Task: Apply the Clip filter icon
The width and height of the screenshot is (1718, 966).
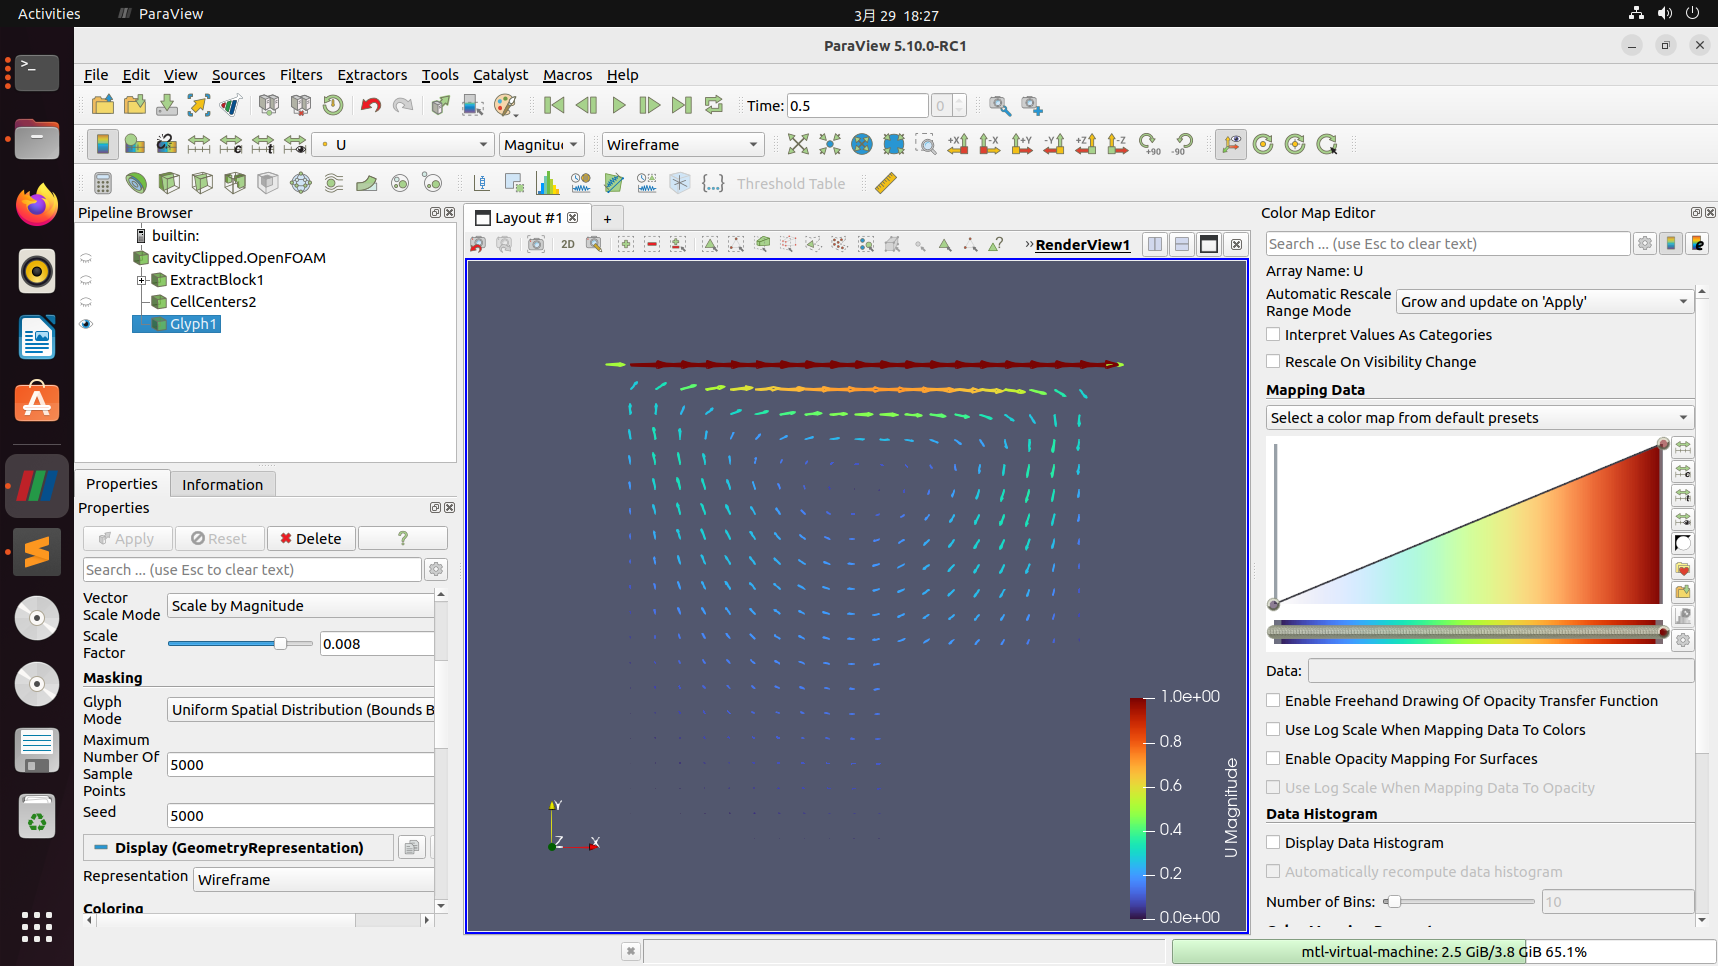Action: (169, 183)
